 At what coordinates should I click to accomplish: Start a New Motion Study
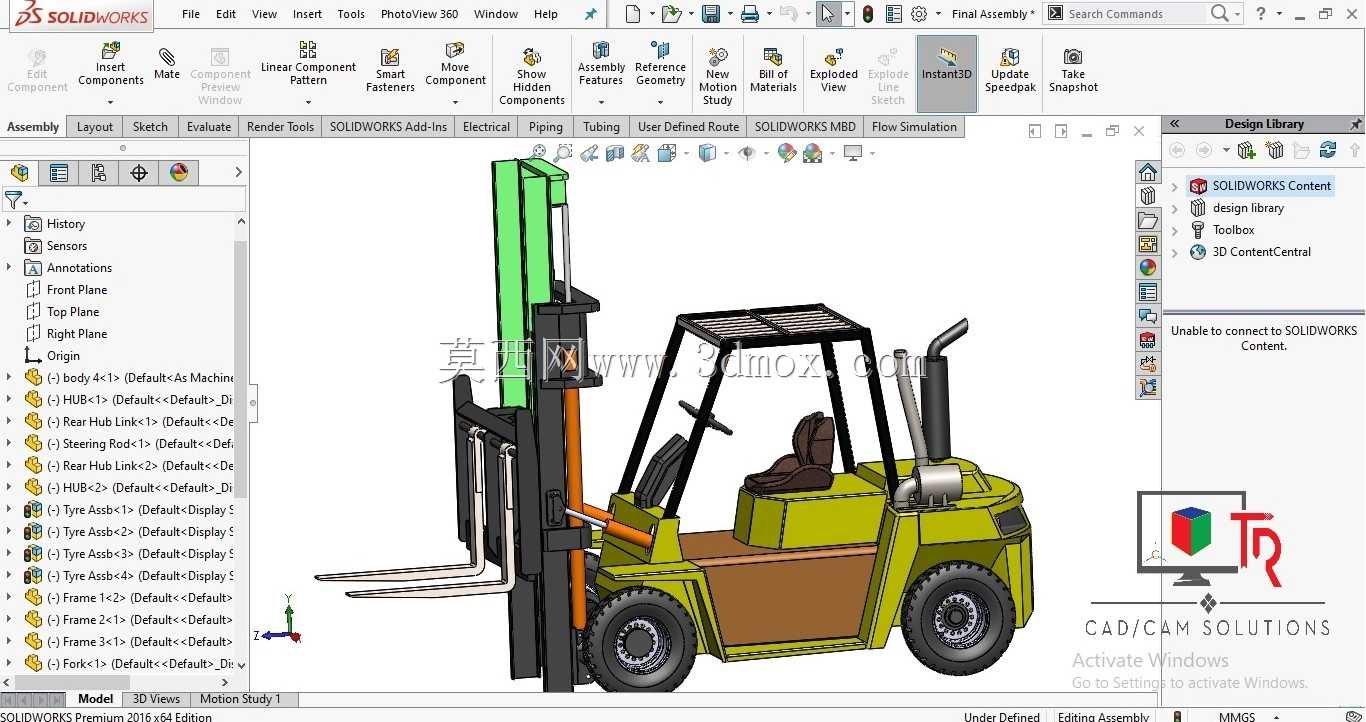point(718,76)
